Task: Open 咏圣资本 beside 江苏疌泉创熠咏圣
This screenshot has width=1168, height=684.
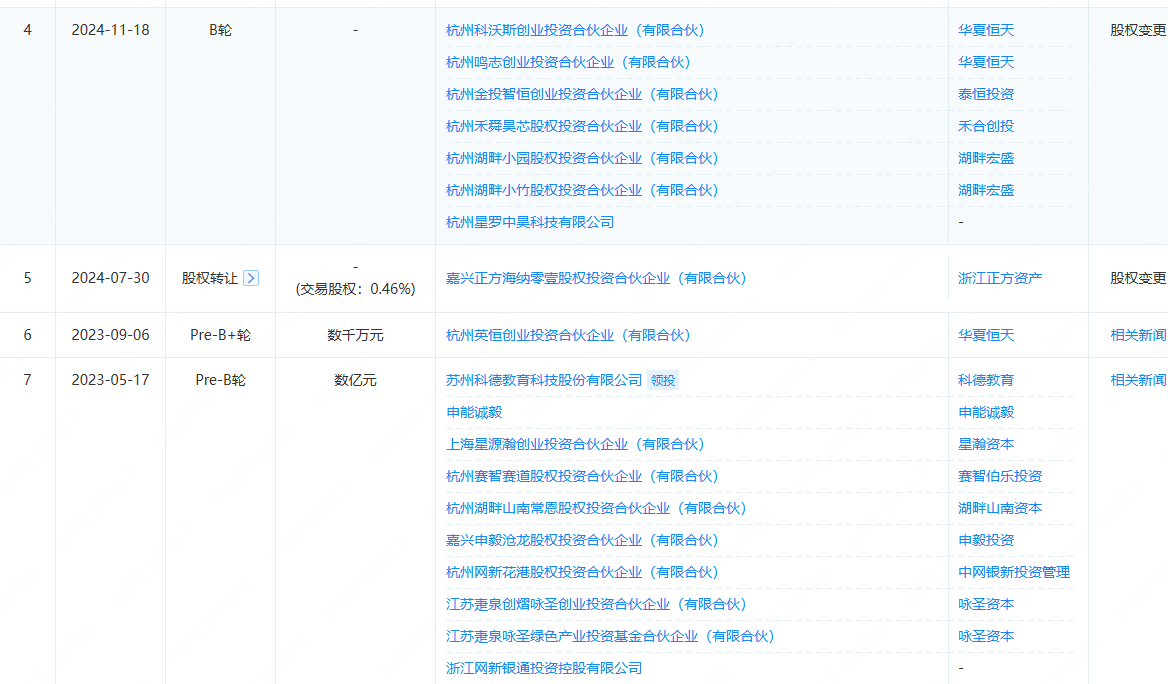Action: coord(986,605)
